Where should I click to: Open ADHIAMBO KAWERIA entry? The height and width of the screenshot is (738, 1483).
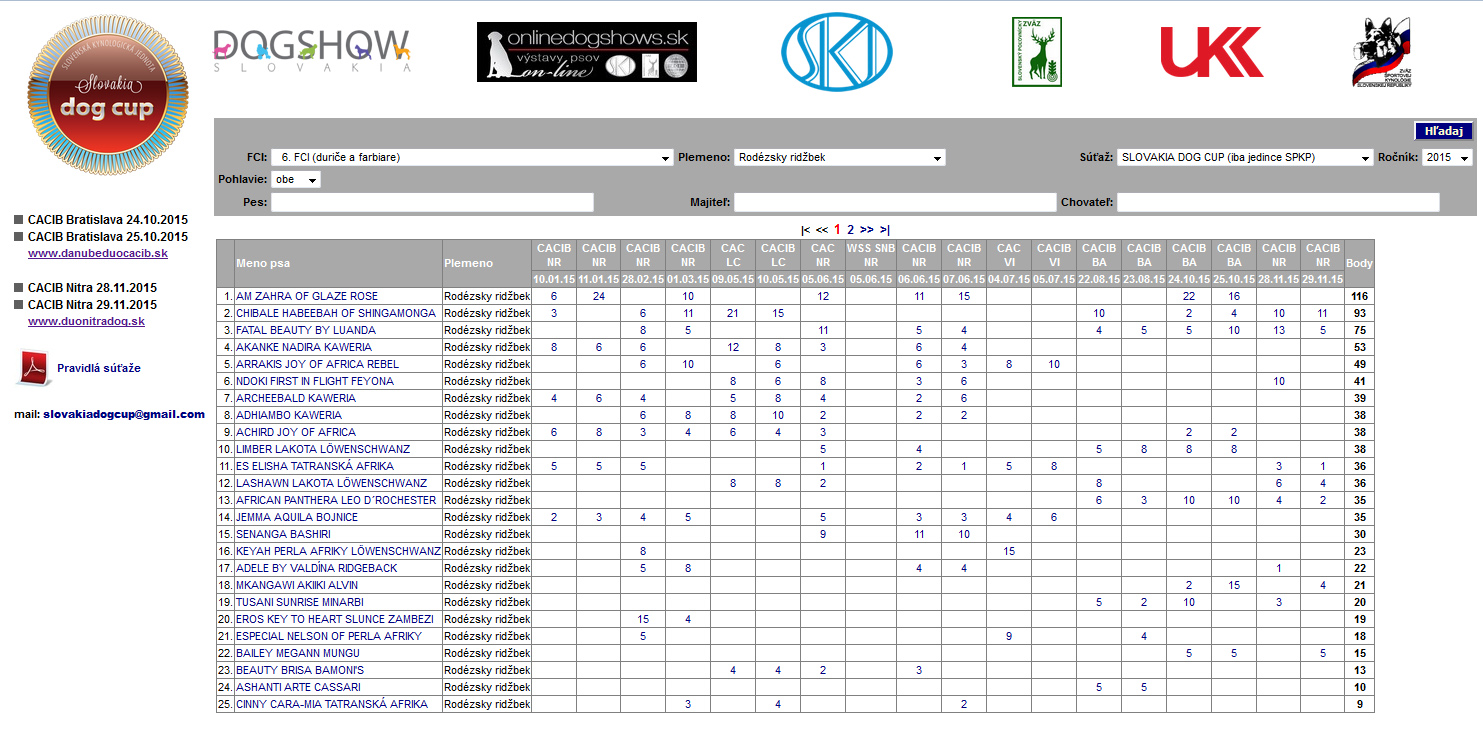tap(289, 415)
